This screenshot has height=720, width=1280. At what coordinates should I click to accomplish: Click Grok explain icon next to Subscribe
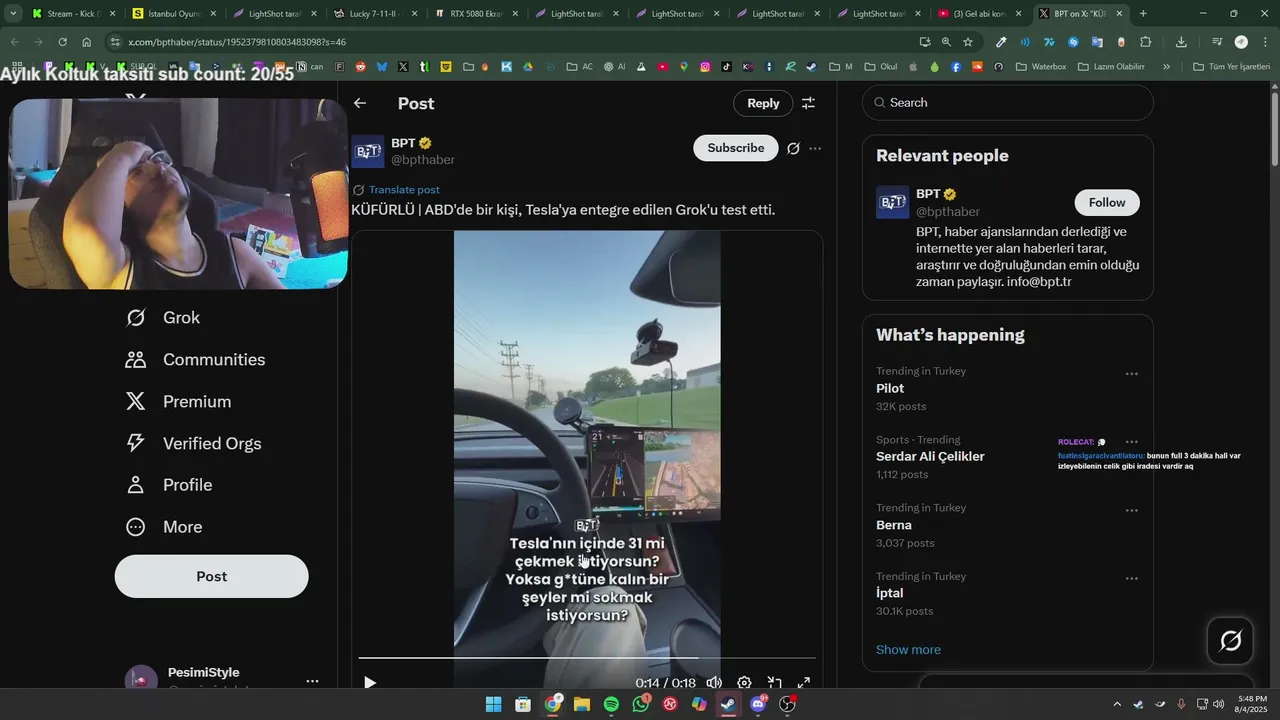793,148
